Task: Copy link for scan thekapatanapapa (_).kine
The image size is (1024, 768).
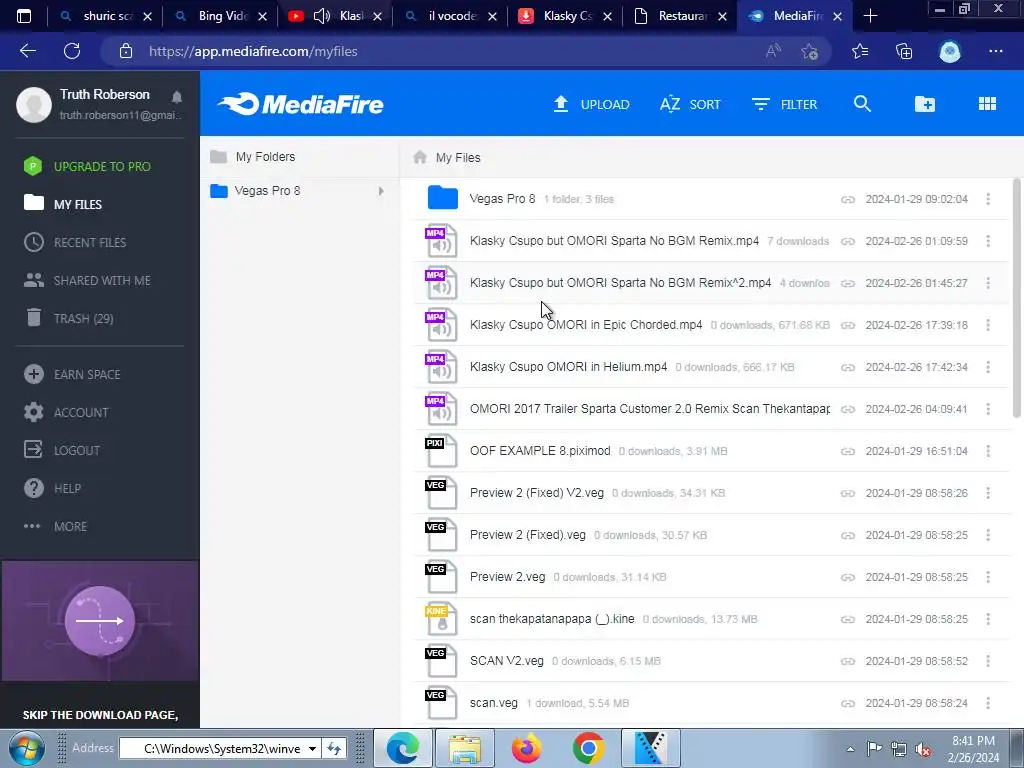Action: (848, 619)
